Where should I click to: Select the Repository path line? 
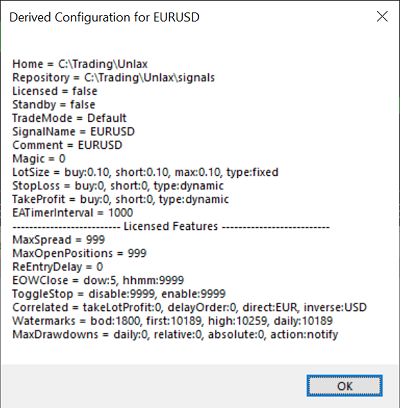pyautogui.click(x=114, y=78)
